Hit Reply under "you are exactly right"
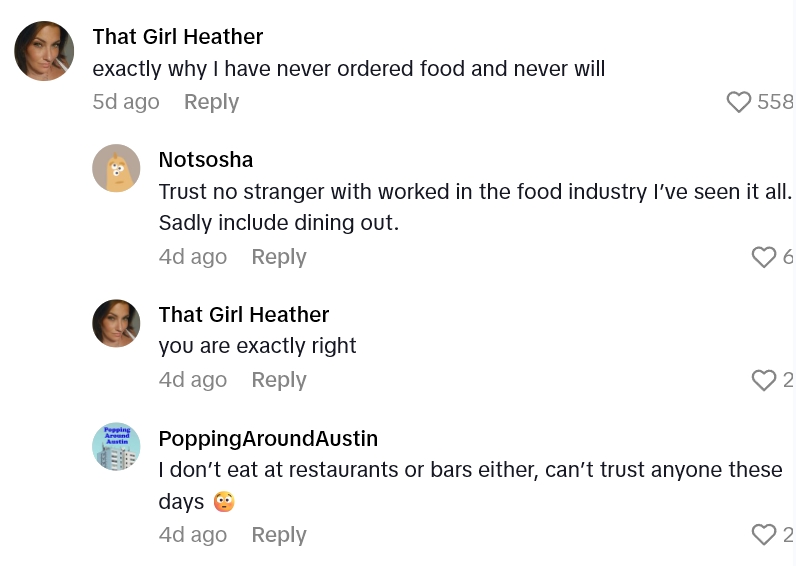The width and height of the screenshot is (796, 566). pos(278,380)
